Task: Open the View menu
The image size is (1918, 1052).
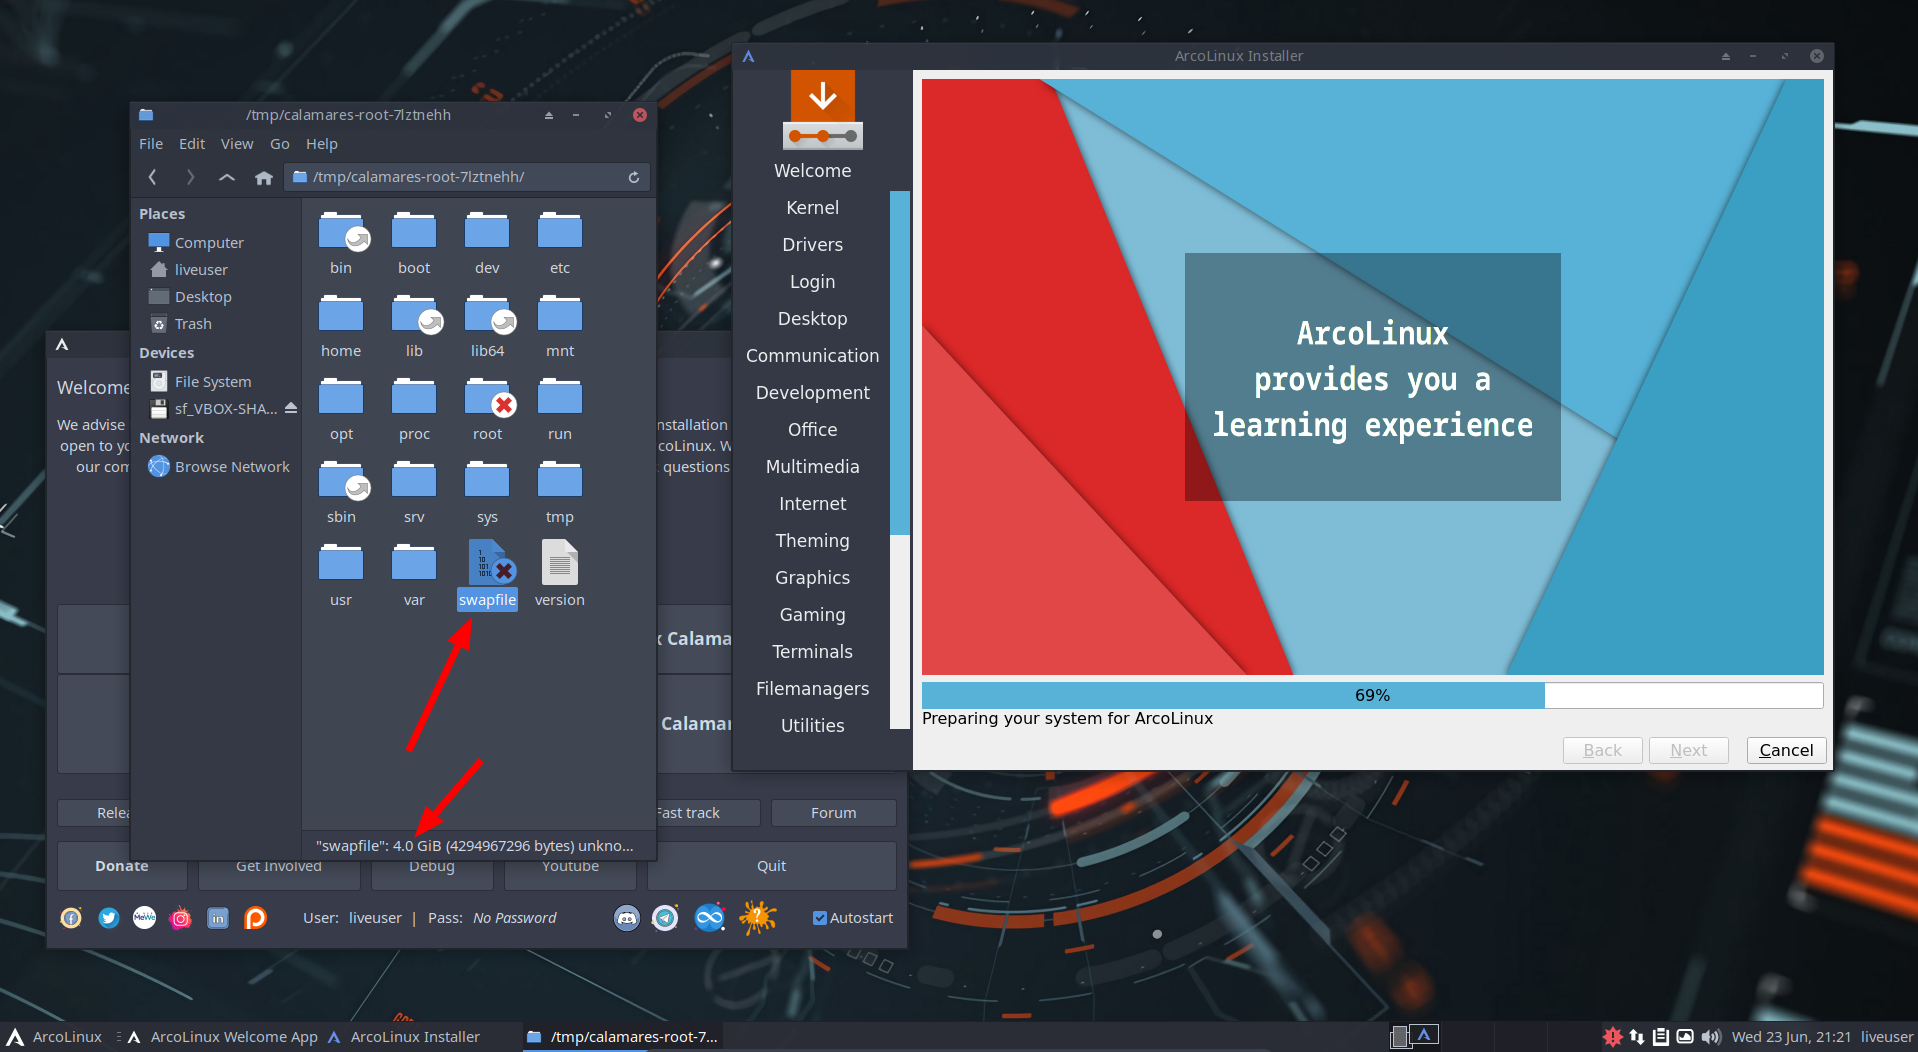Action: coord(237,144)
